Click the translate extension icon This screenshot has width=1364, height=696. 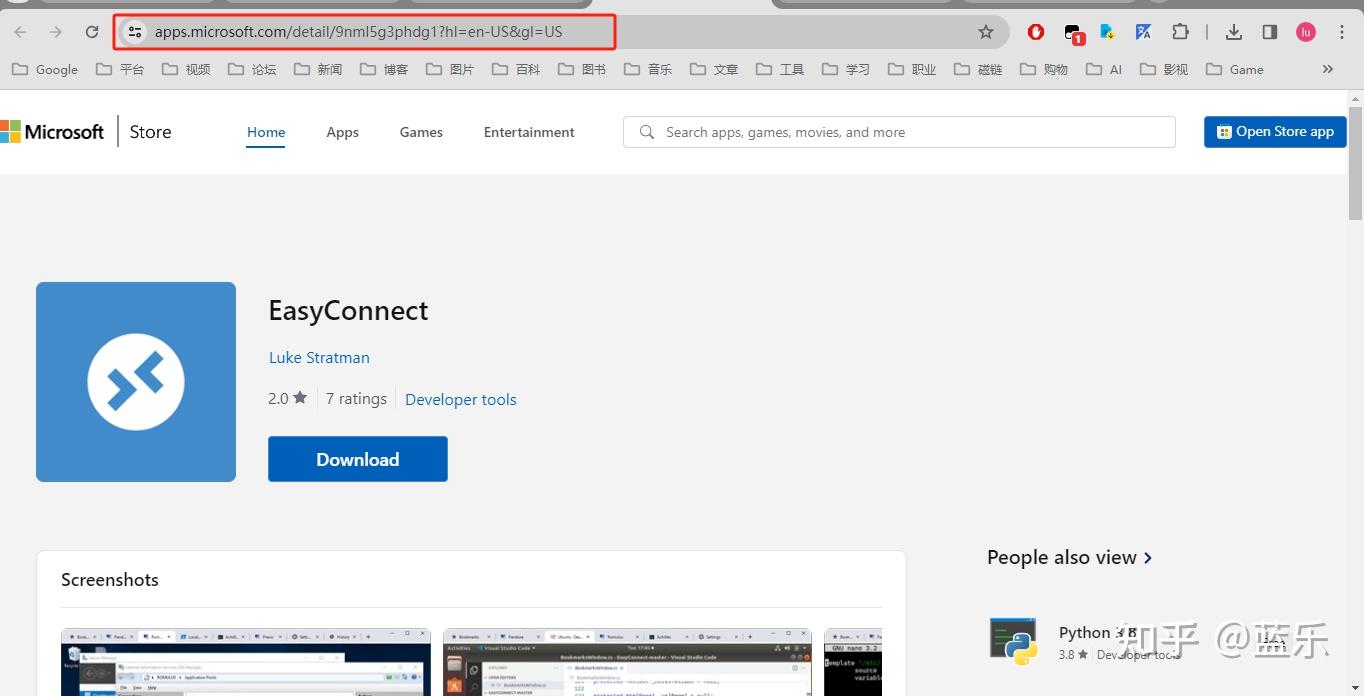(x=1143, y=31)
